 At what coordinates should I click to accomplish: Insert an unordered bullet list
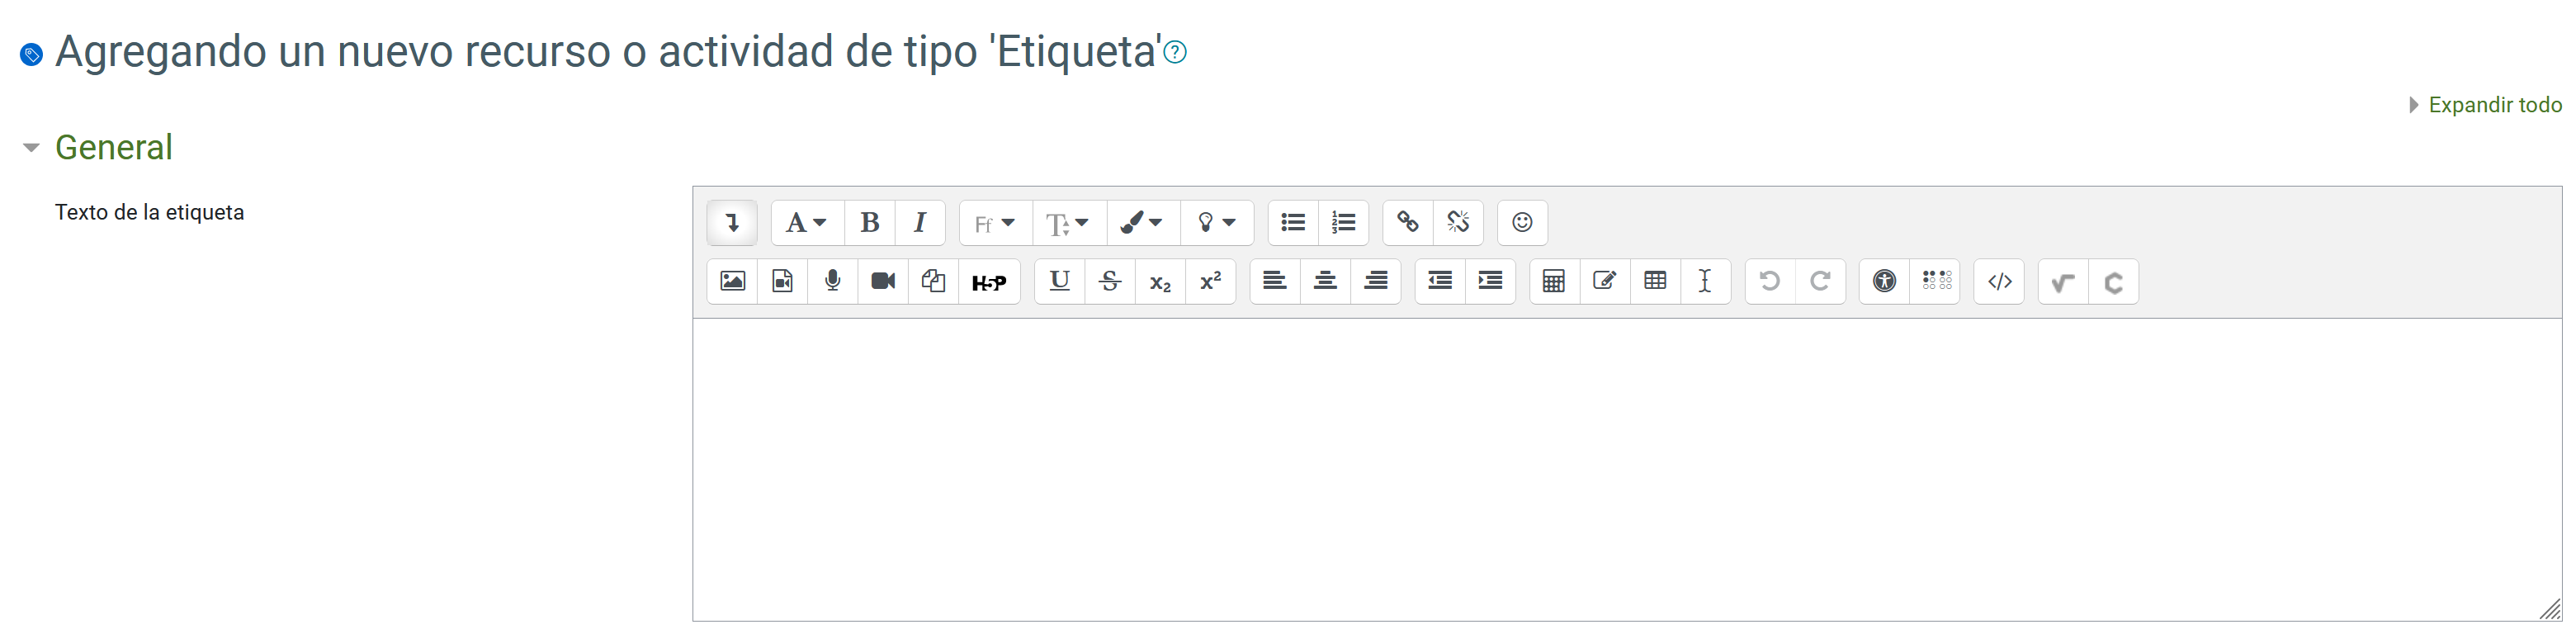[1293, 222]
